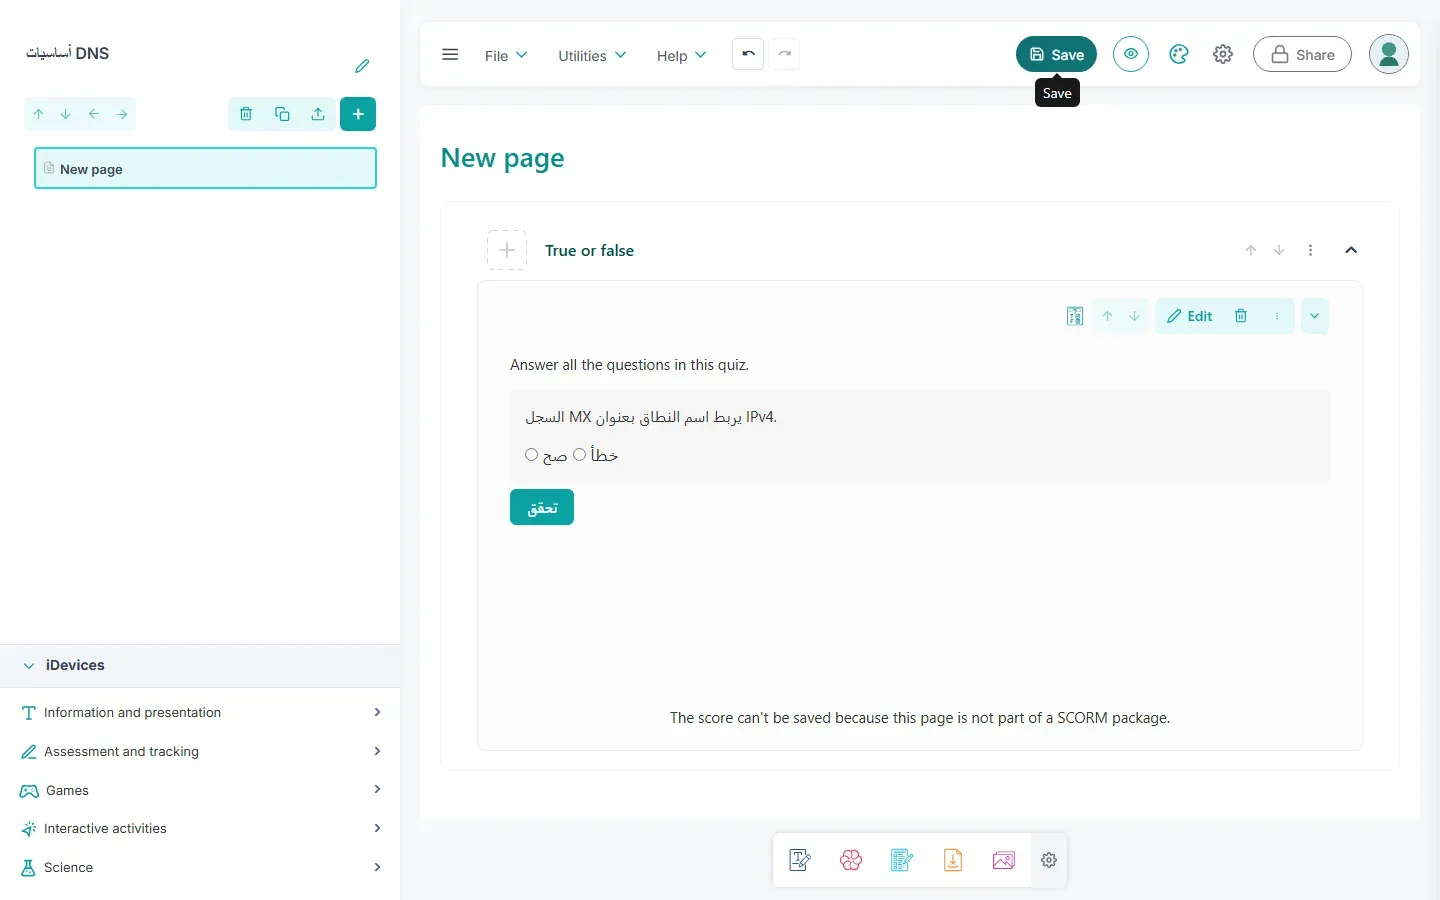Expand Information and presentation category
This screenshot has height=900, width=1440.
pyautogui.click(x=200, y=713)
